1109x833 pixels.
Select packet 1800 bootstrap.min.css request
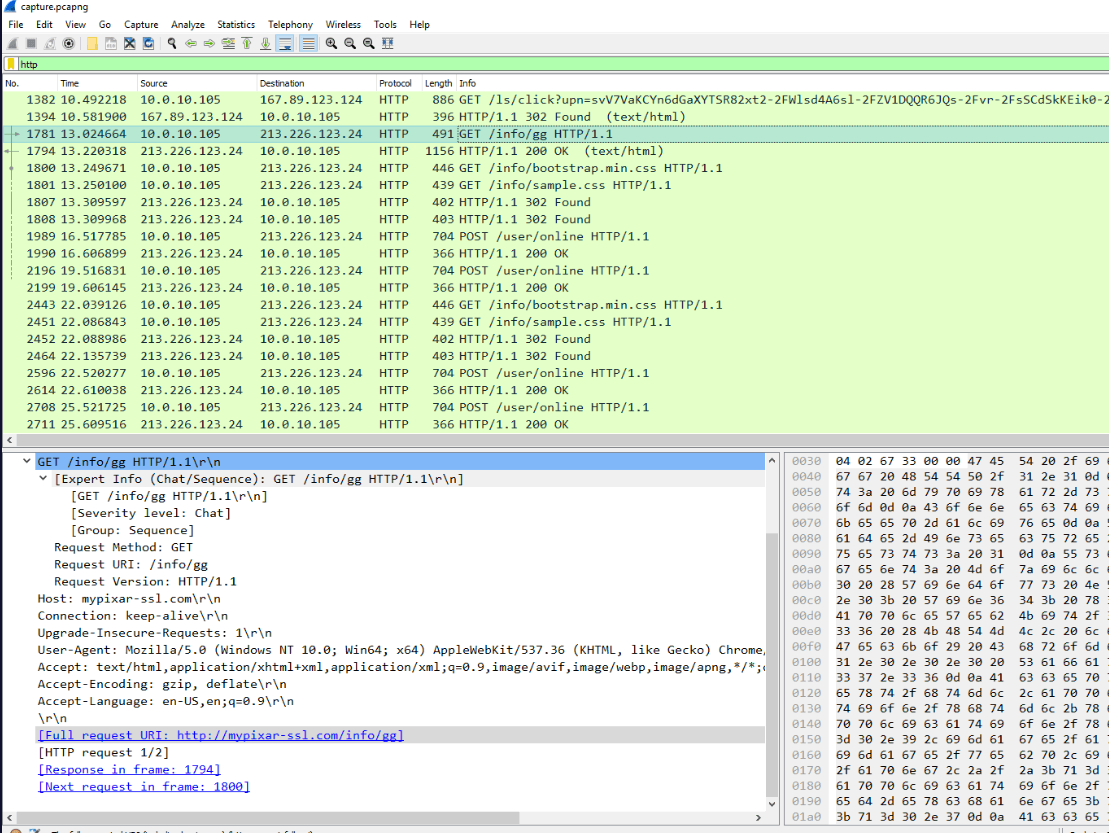pyautogui.click(x=555, y=168)
